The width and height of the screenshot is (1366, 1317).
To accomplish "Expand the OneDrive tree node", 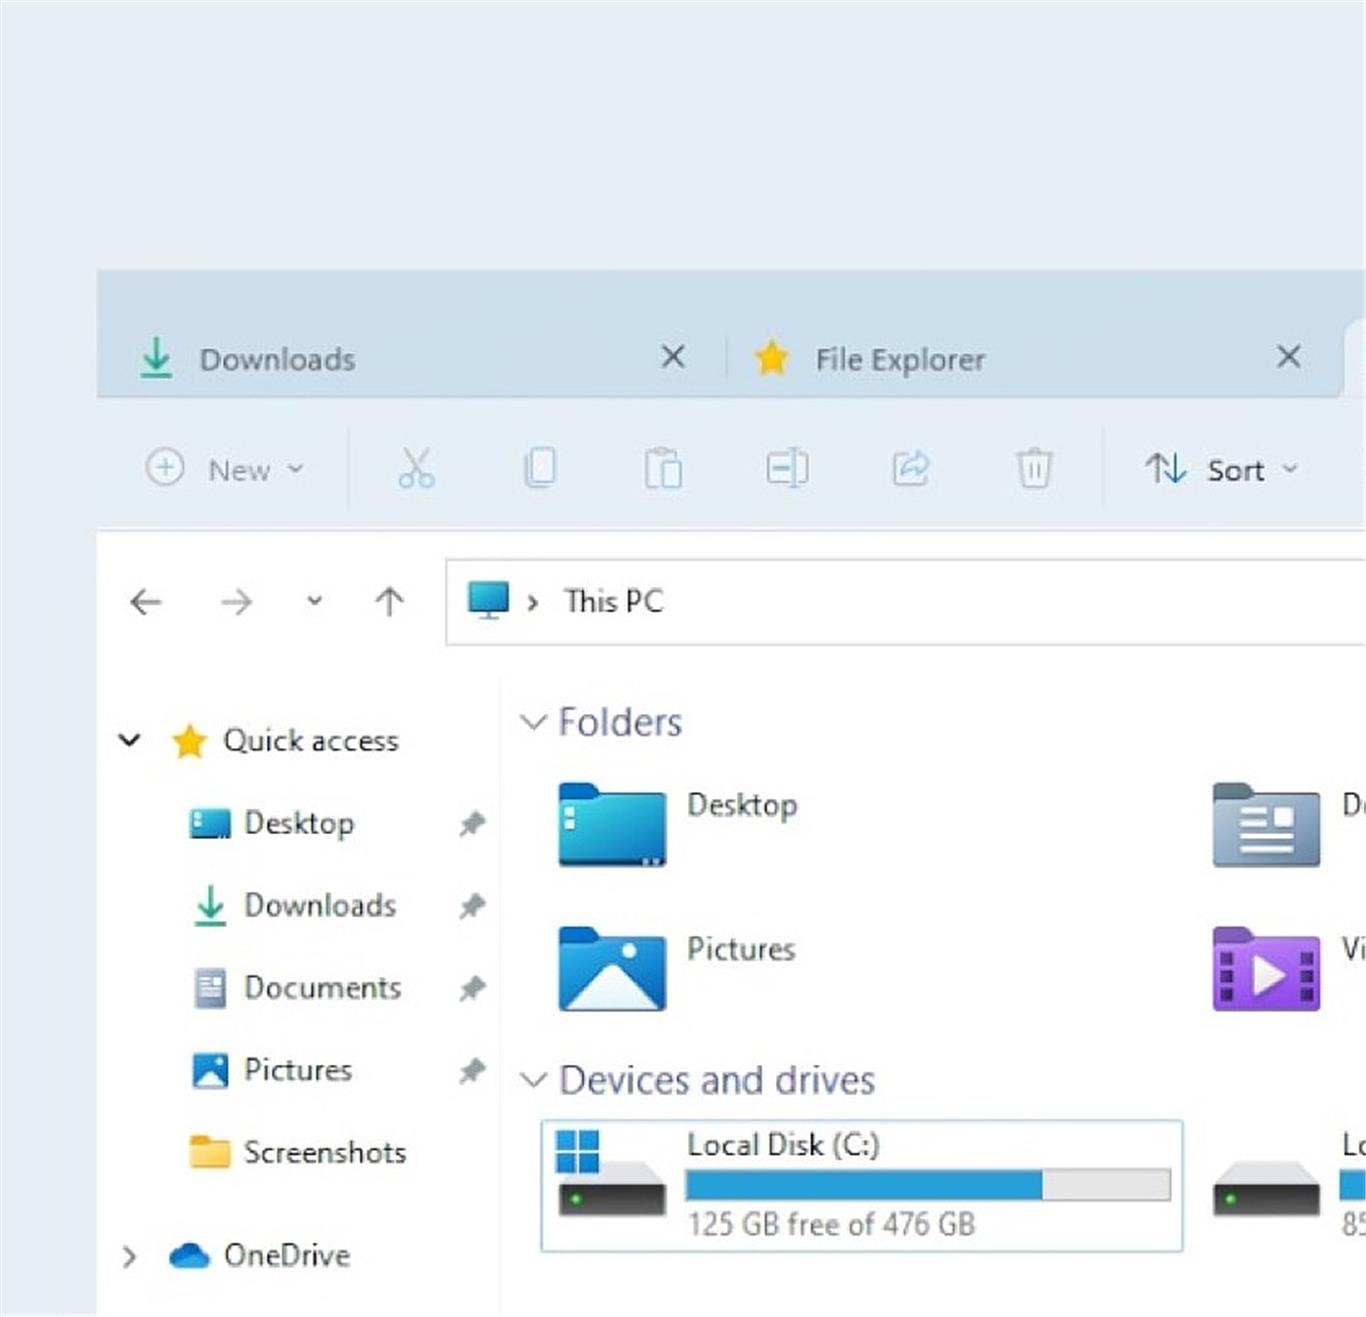I will click(129, 1256).
